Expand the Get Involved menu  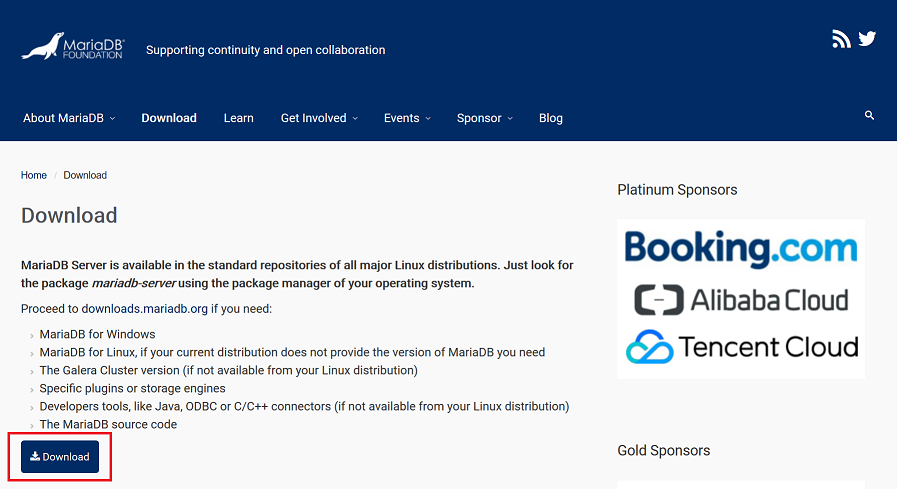(x=319, y=118)
